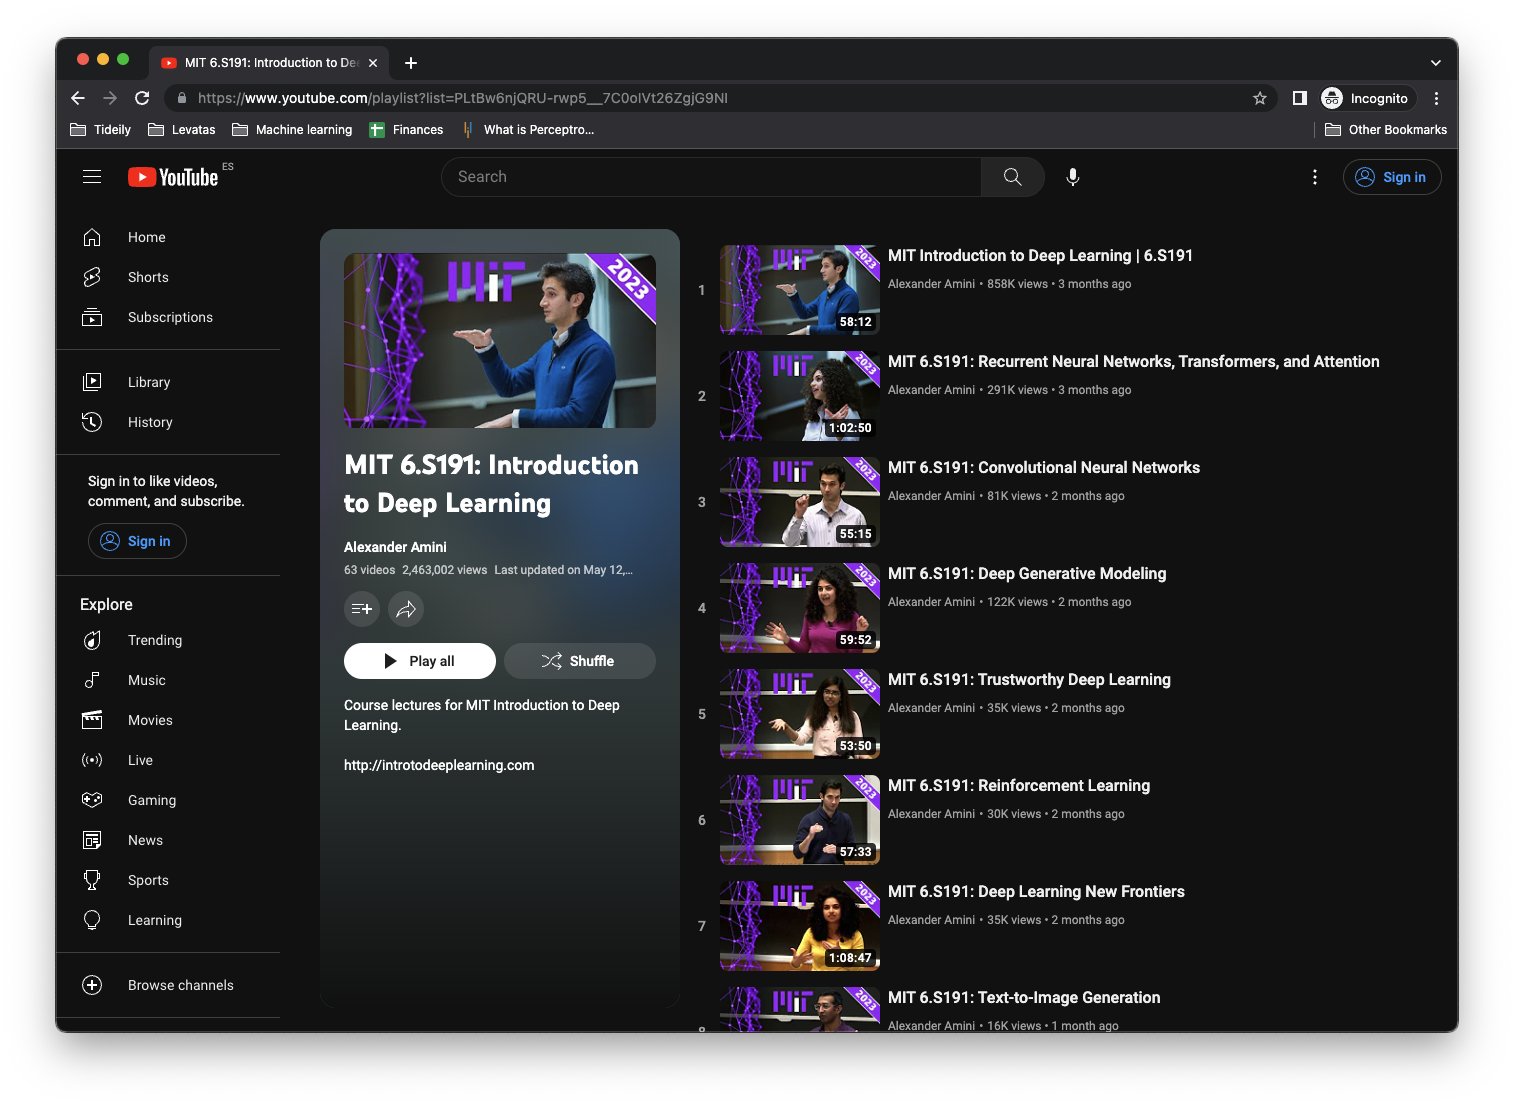This screenshot has width=1514, height=1106.
Task: Open the Tideily bookmarks folder
Action: [100, 130]
